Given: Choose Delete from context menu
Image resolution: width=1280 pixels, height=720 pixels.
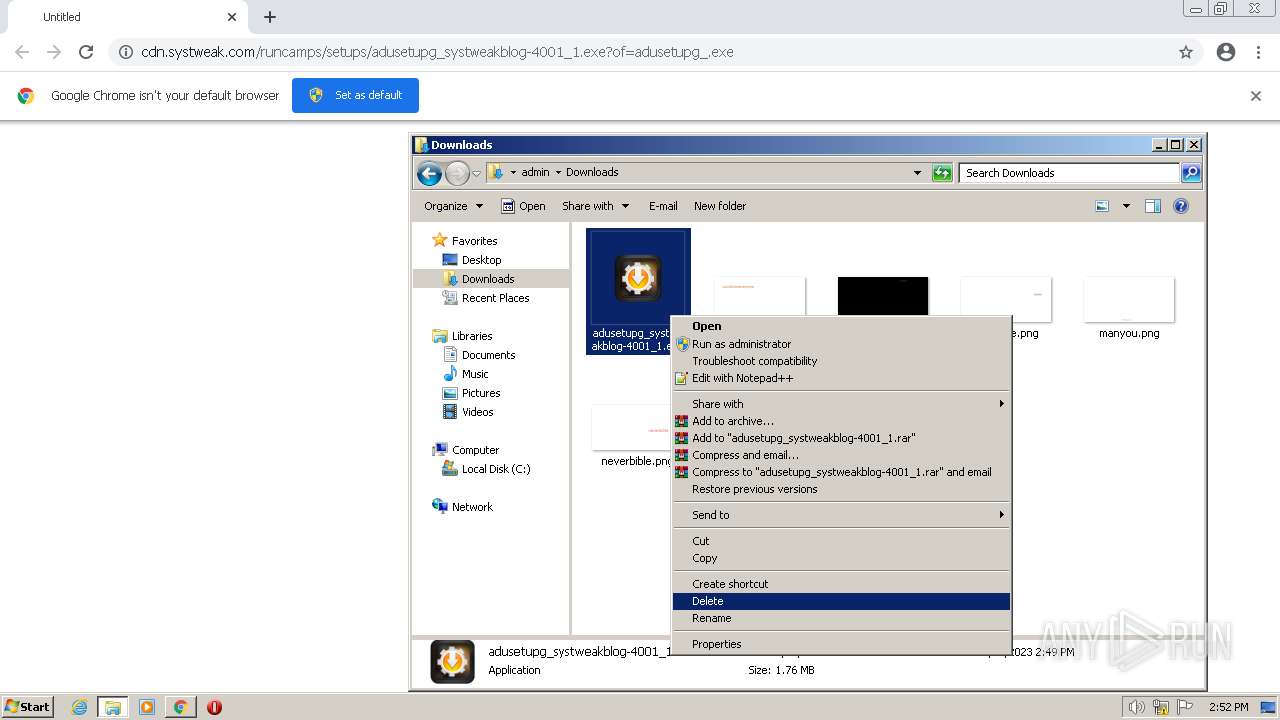Looking at the screenshot, I should [x=841, y=601].
